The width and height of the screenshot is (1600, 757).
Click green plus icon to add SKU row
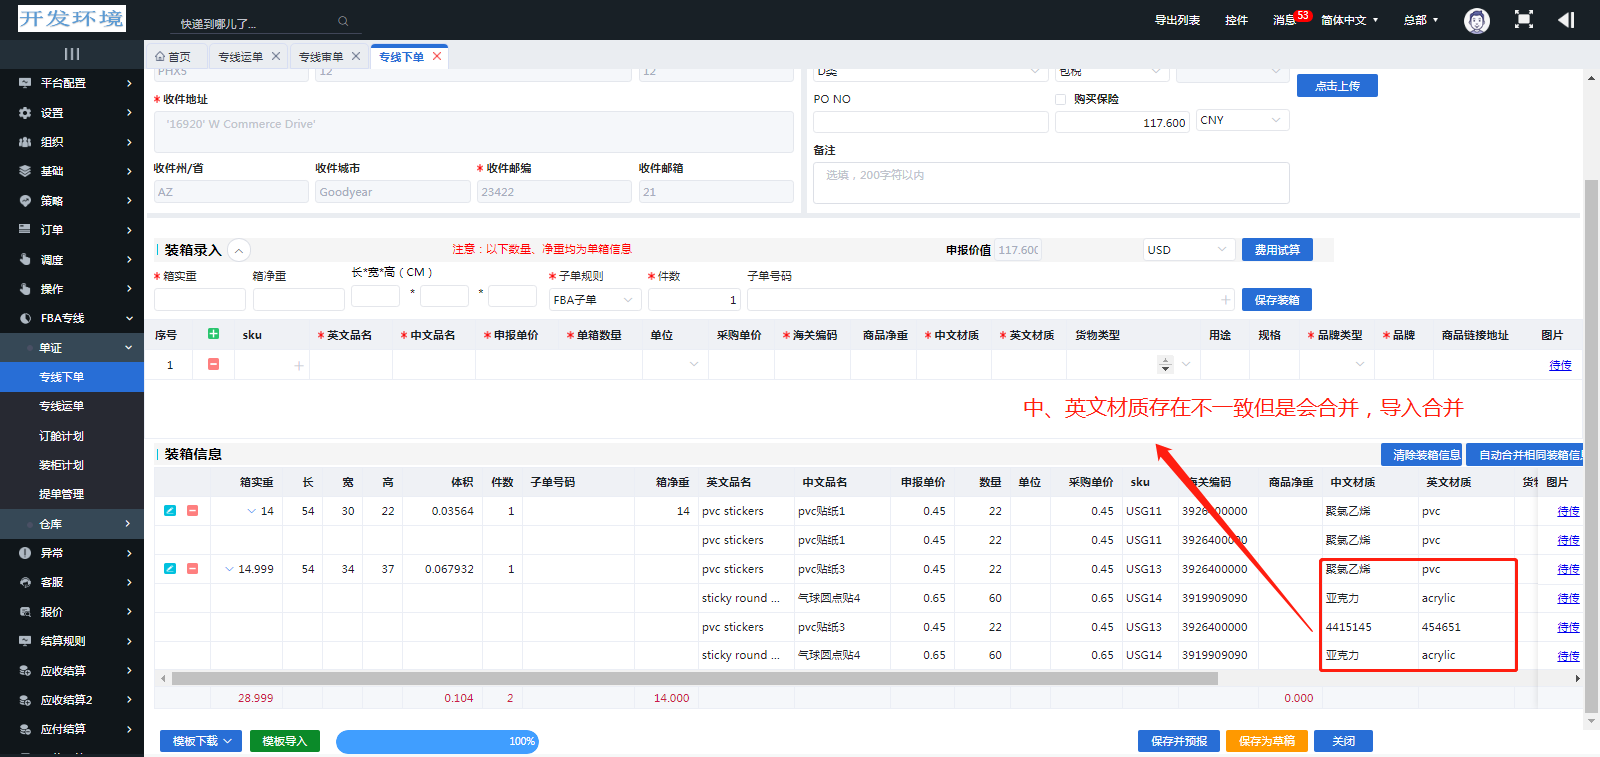213,334
